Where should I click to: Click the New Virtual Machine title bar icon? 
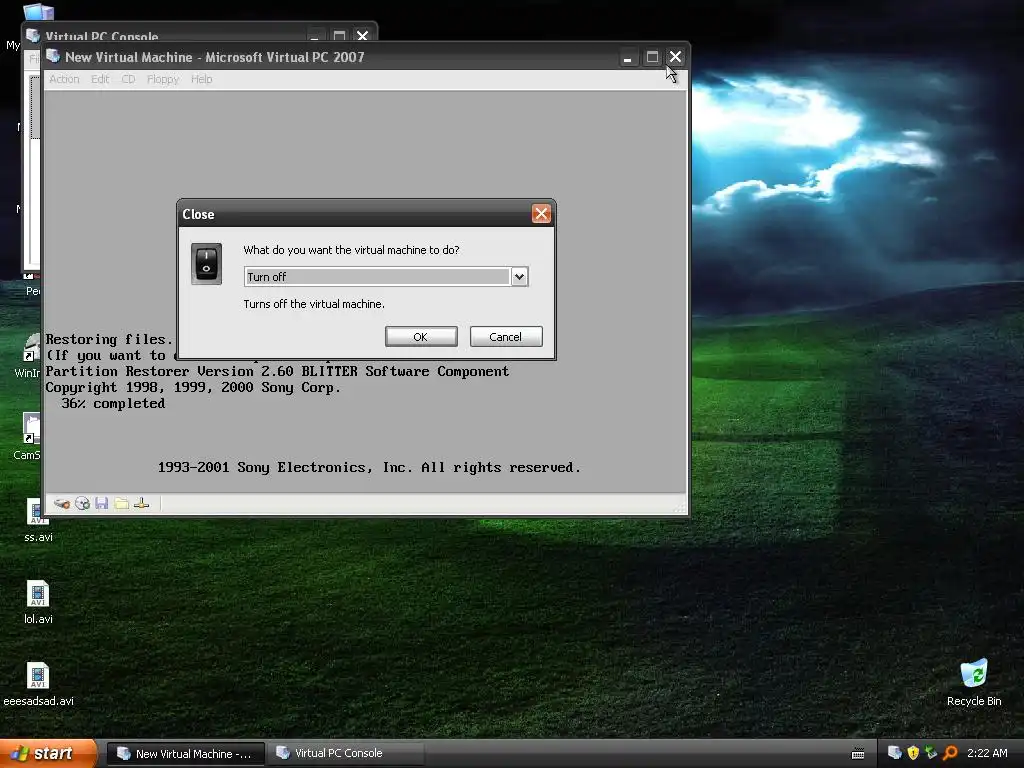point(54,57)
